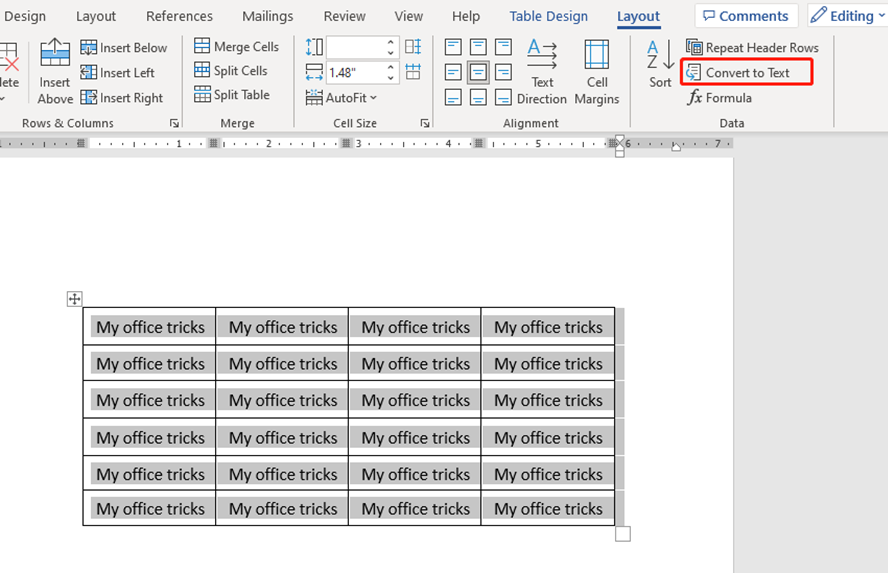Select the table Layout tab

pyautogui.click(x=638, y=16)
